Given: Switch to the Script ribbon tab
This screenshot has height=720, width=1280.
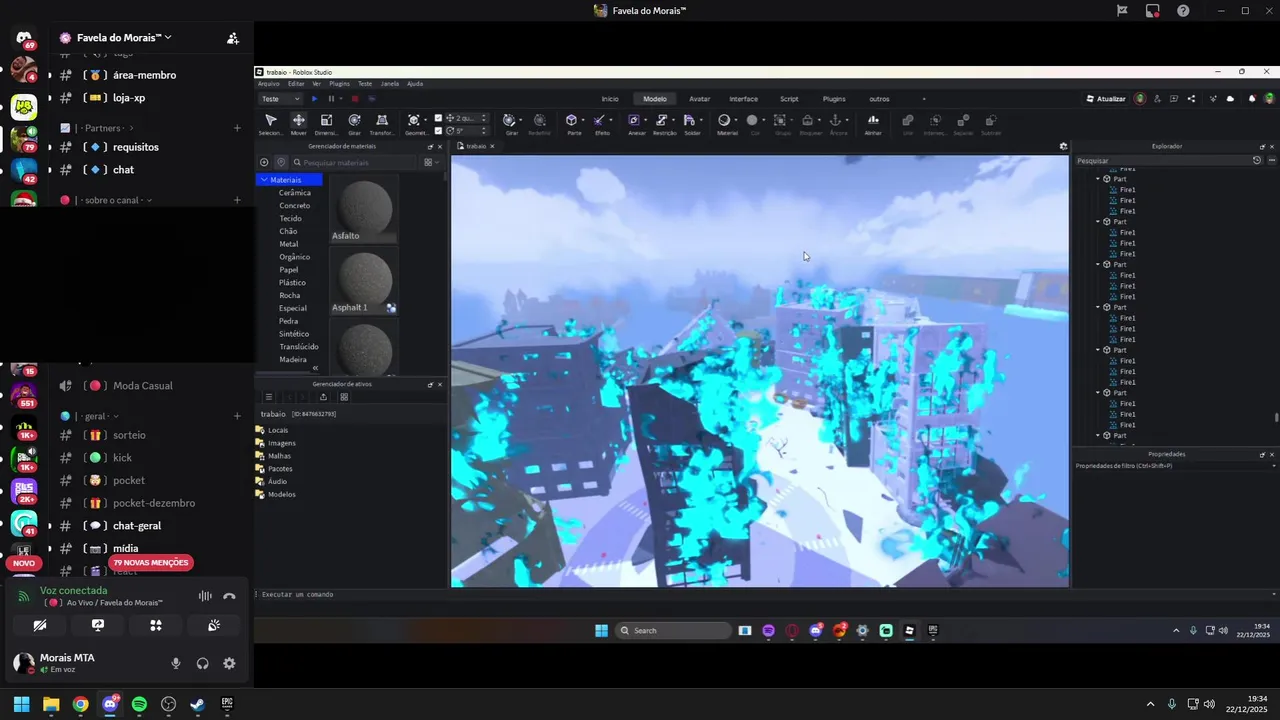Looking at the screenshot, I should [x=789, y=99].
